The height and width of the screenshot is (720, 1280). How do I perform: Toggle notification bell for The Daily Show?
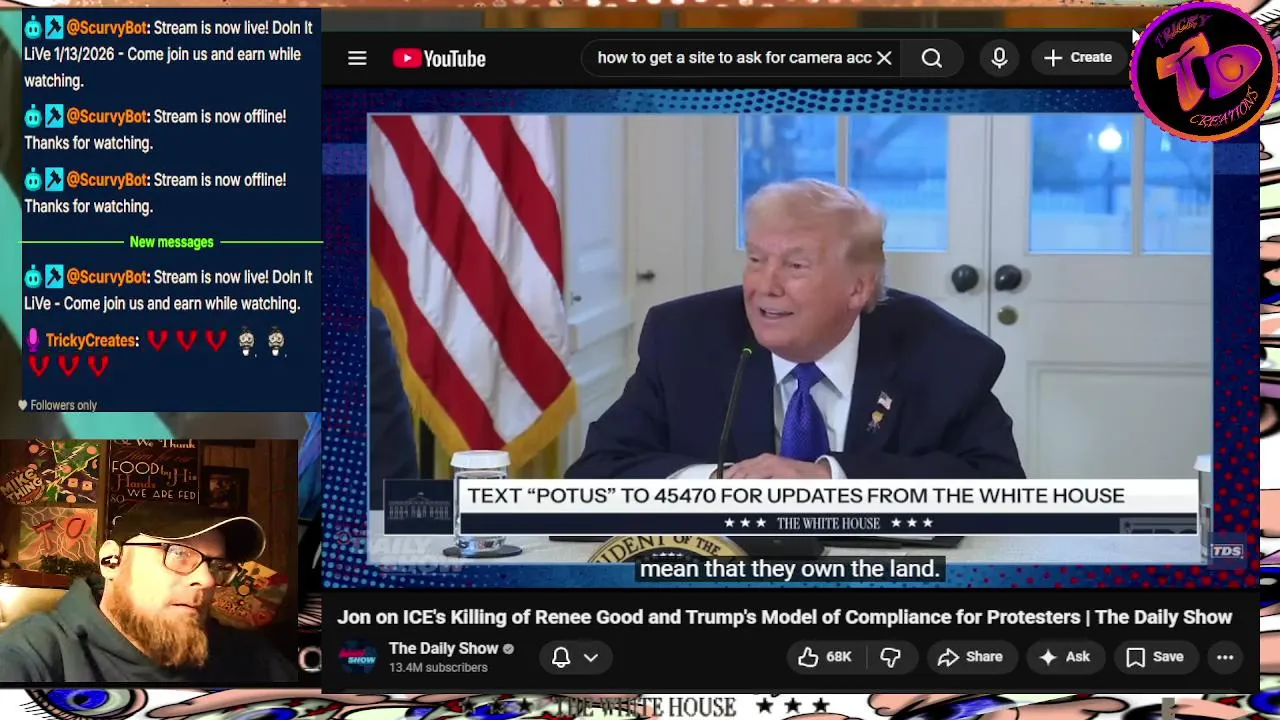point(561,657)
